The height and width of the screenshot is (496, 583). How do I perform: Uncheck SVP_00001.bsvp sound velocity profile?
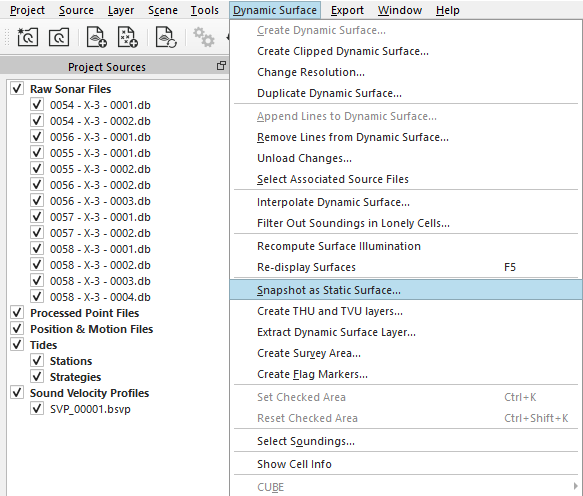click(x=37, y=409)
